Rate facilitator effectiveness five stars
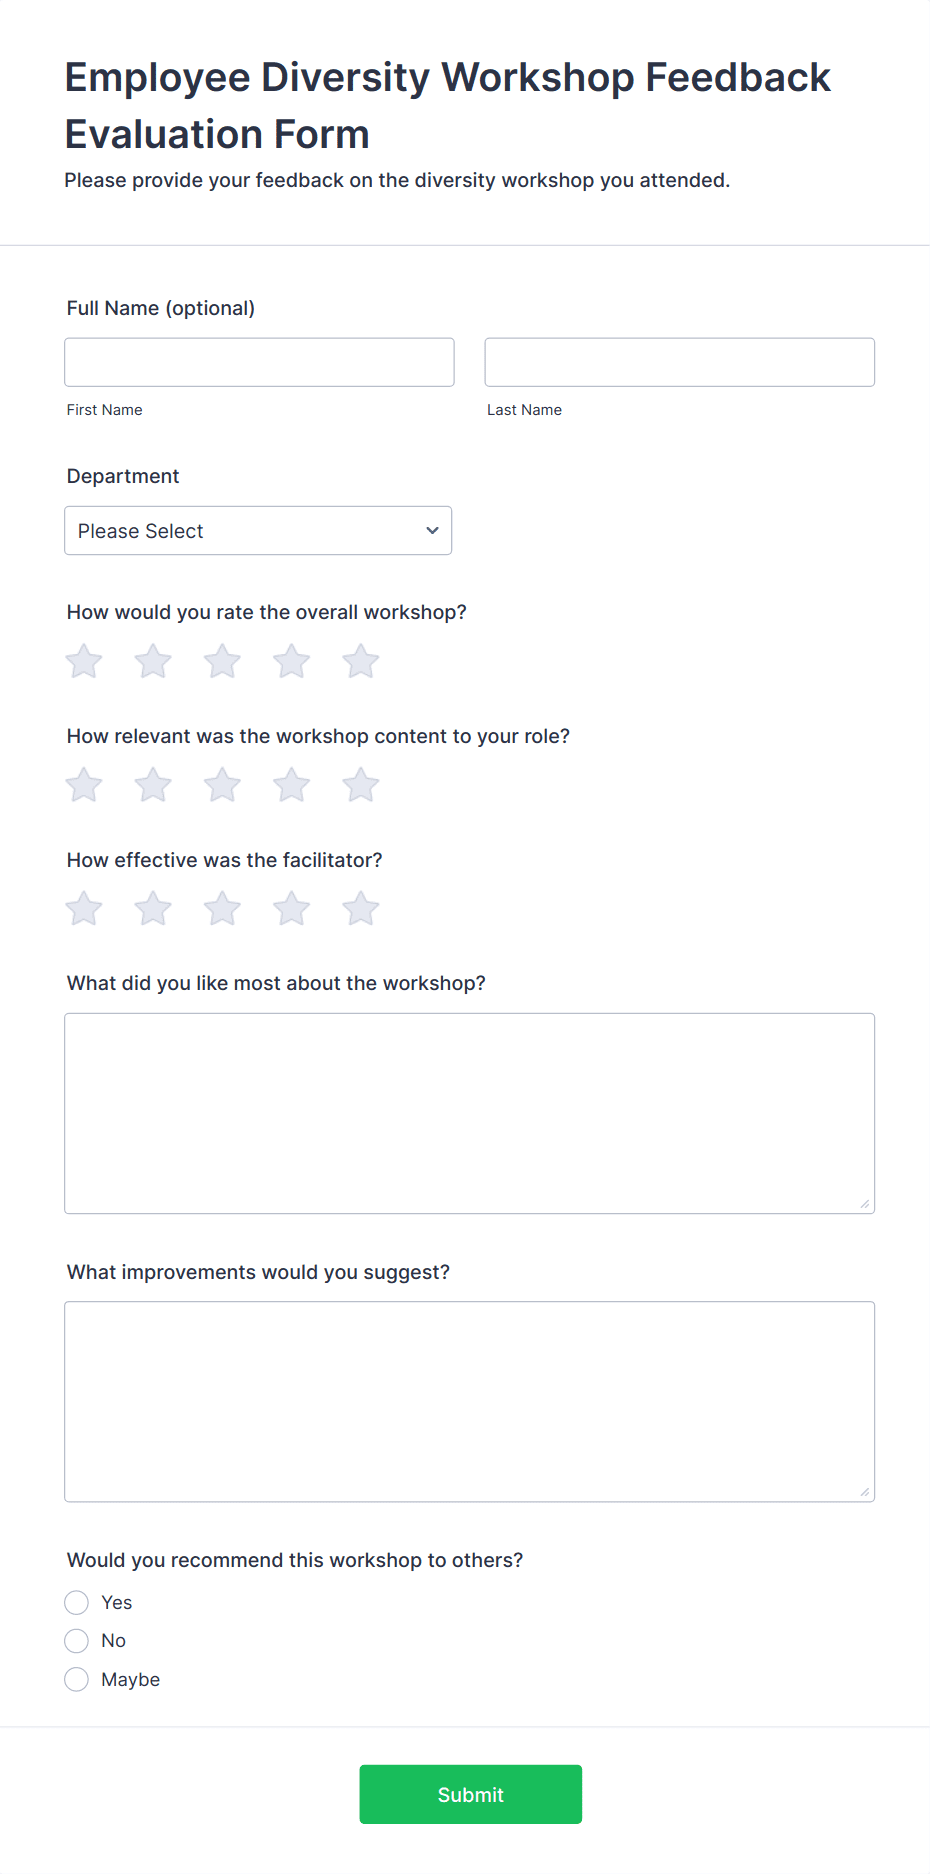Screen dimensions: 930x1874 [360, 908]
